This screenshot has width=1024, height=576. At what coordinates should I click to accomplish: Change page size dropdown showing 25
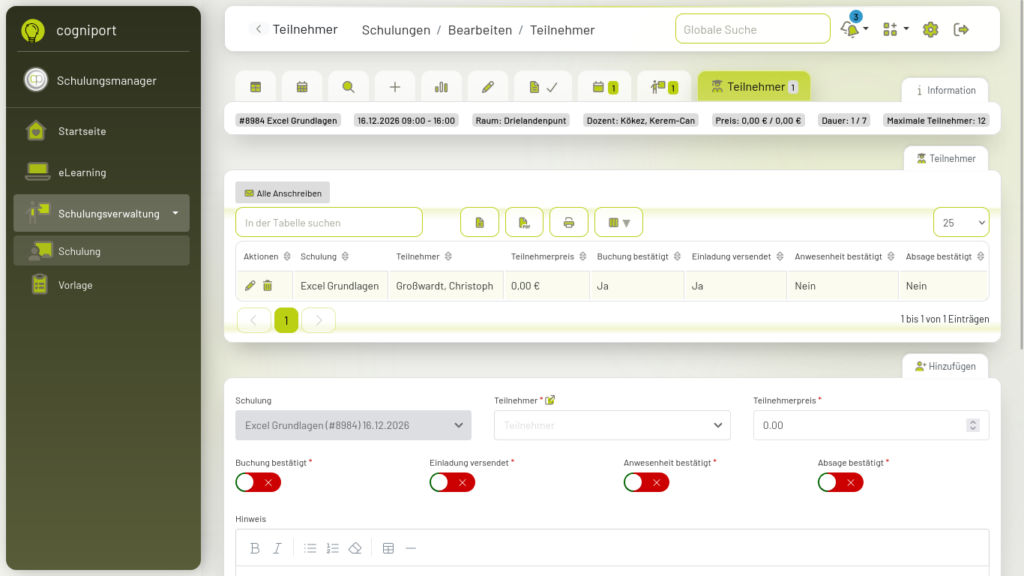(961, 223)
